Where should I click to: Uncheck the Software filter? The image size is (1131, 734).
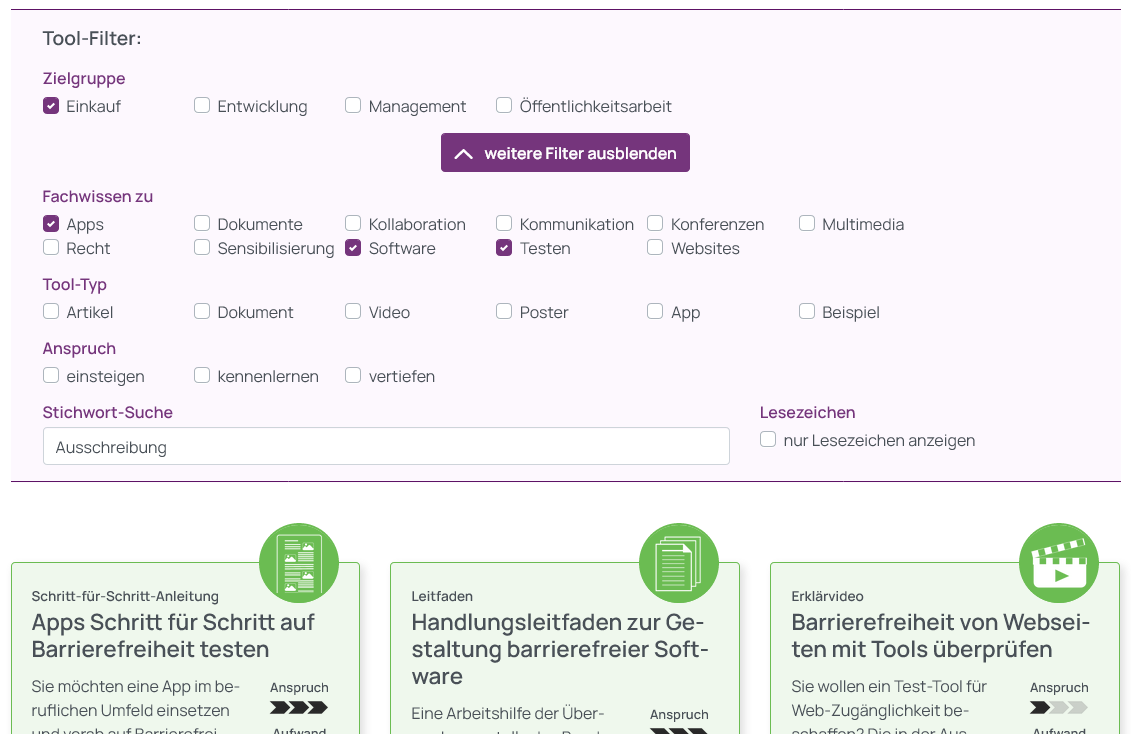353,248
